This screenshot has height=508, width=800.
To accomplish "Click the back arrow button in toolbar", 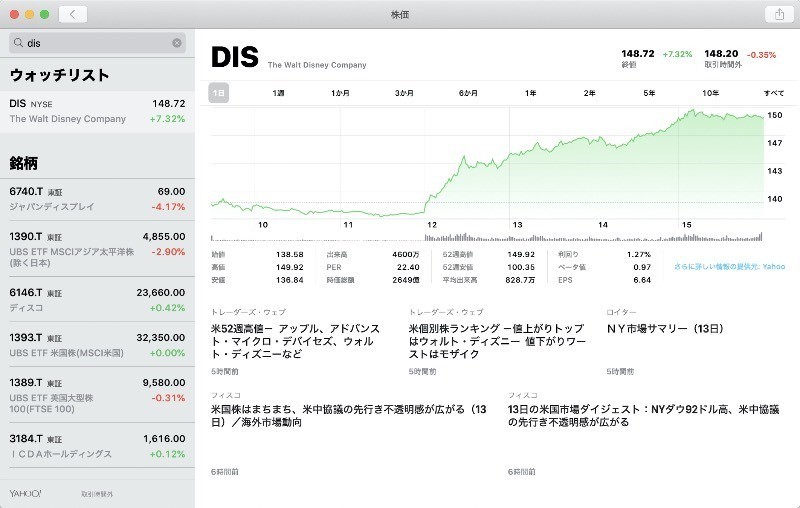I will coord(72,14).
